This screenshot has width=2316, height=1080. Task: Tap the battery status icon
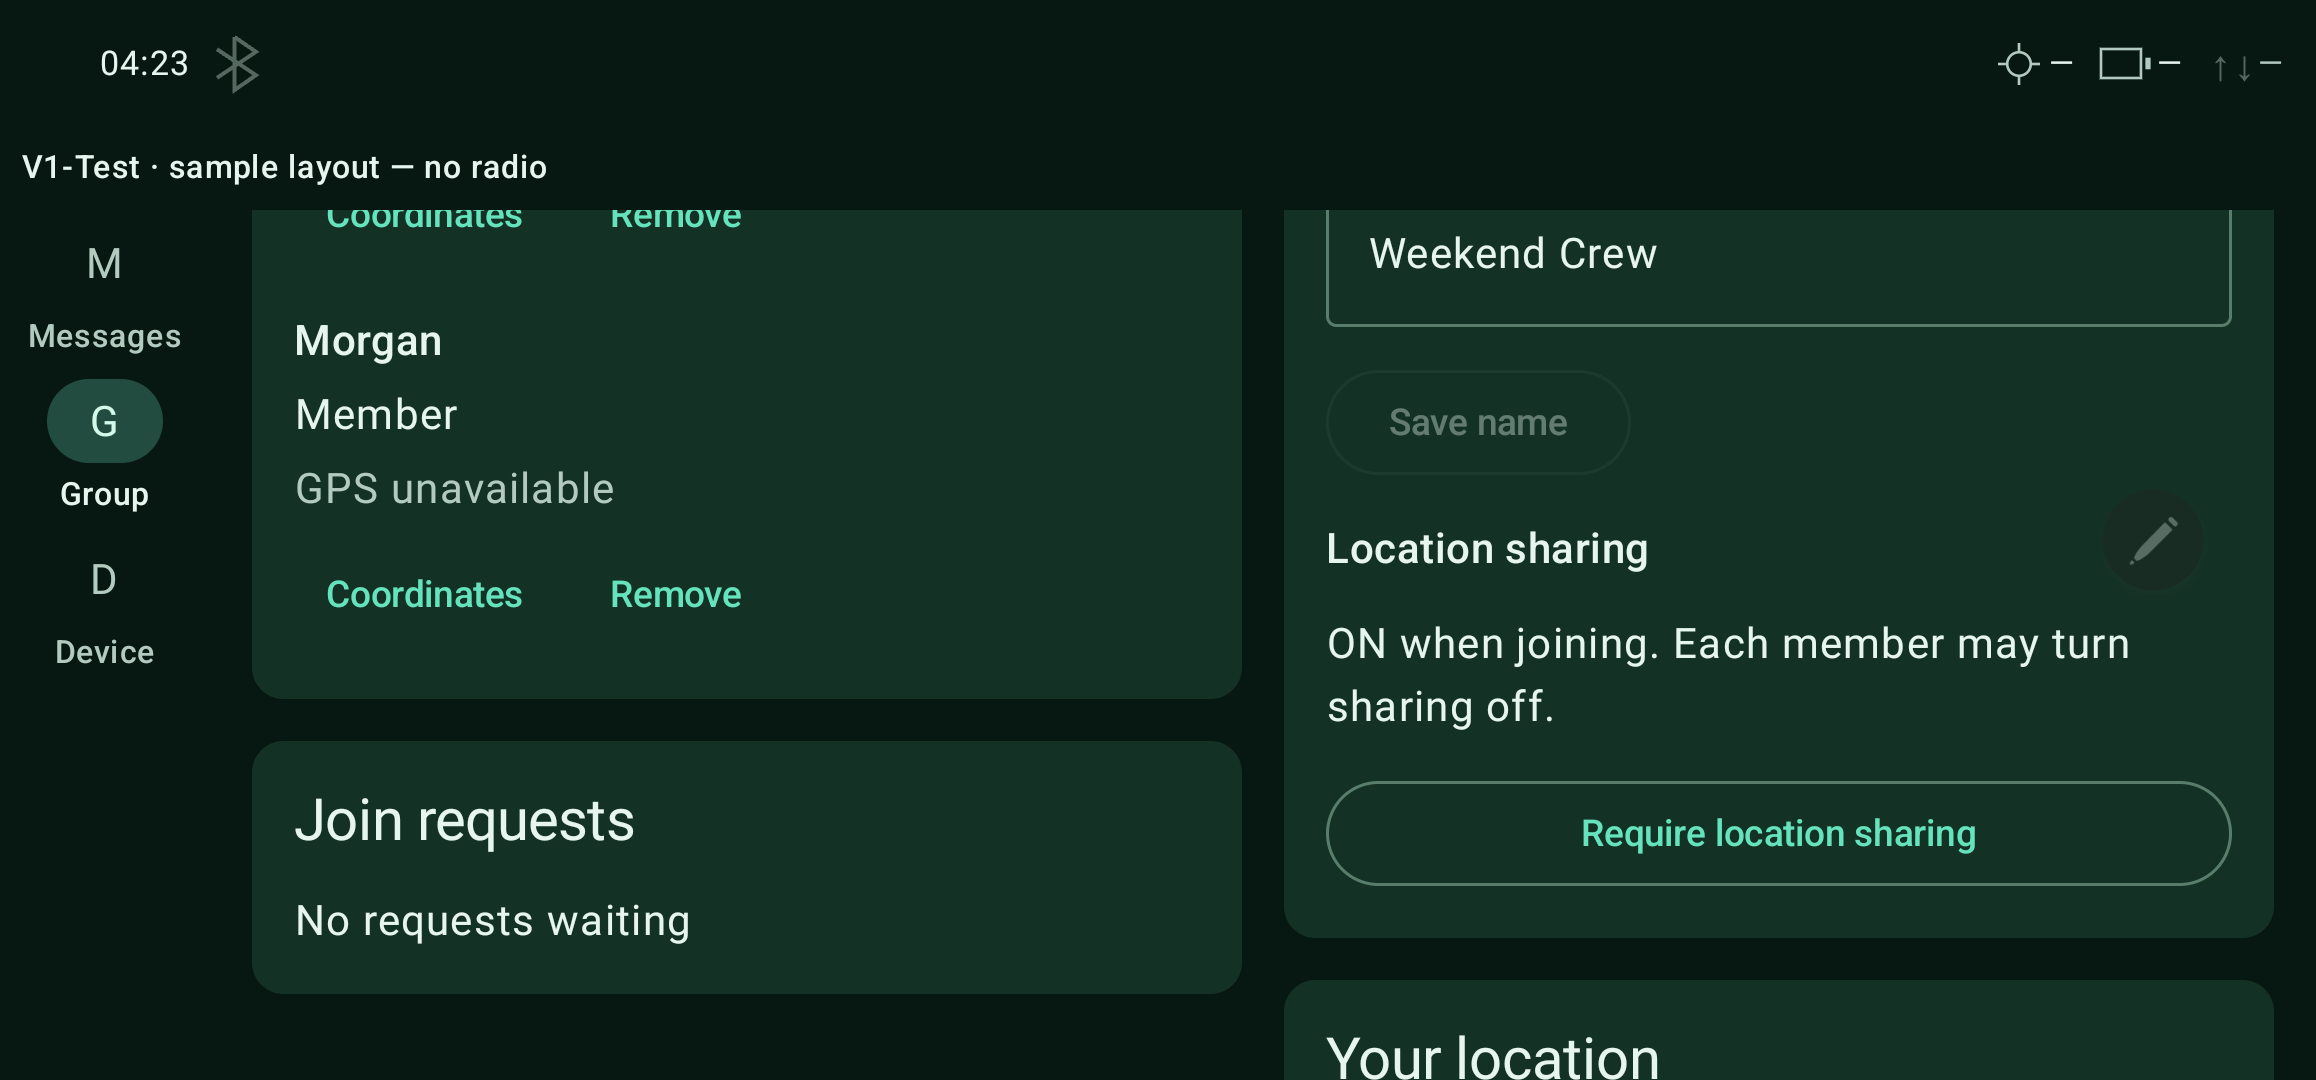tap(2124, 64)
